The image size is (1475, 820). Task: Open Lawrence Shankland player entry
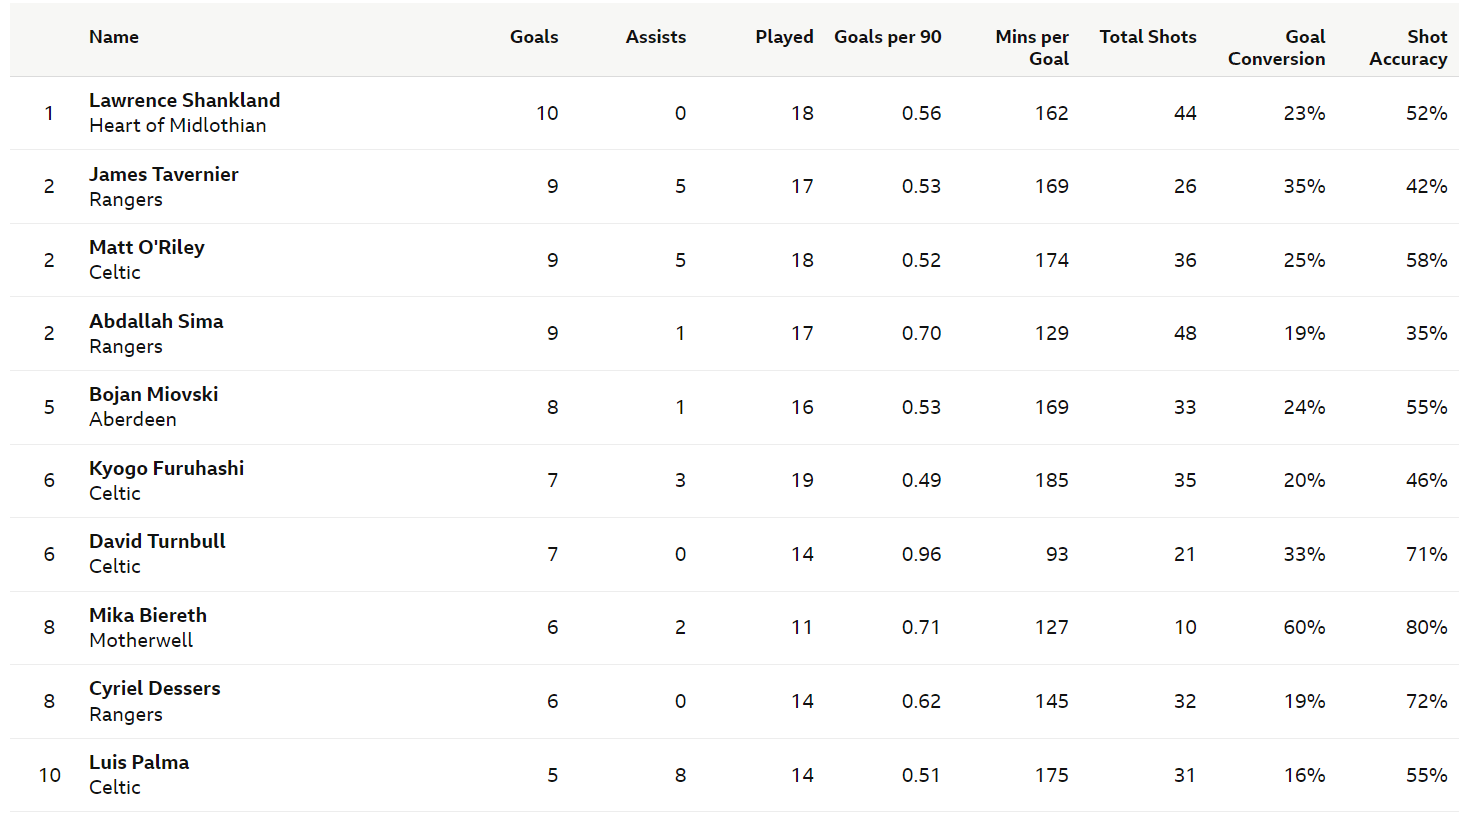click(185, 100)
